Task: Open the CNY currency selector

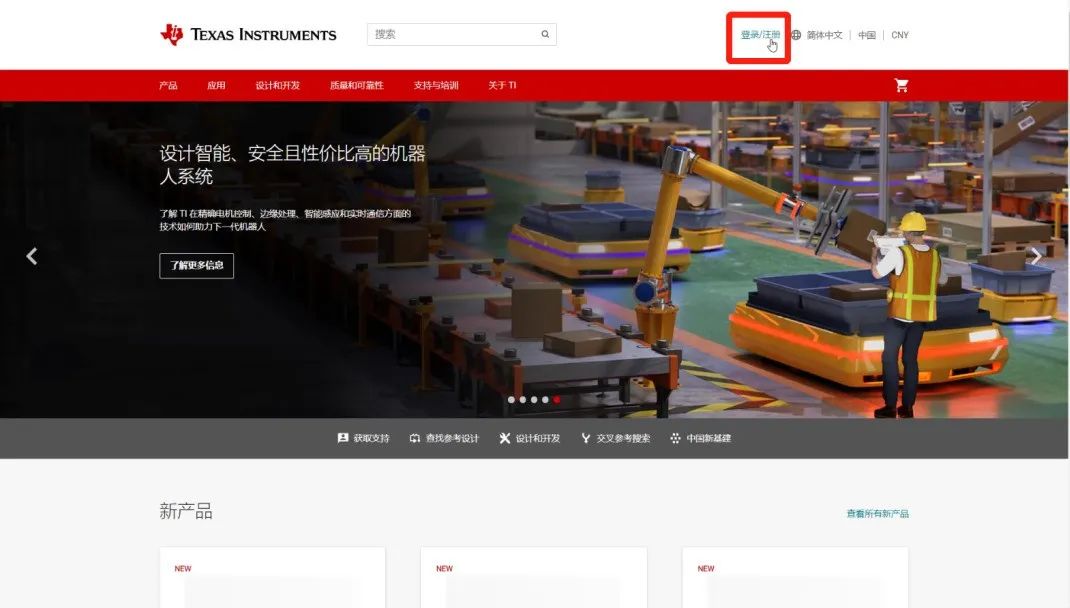Action: [x=899, y=34]
